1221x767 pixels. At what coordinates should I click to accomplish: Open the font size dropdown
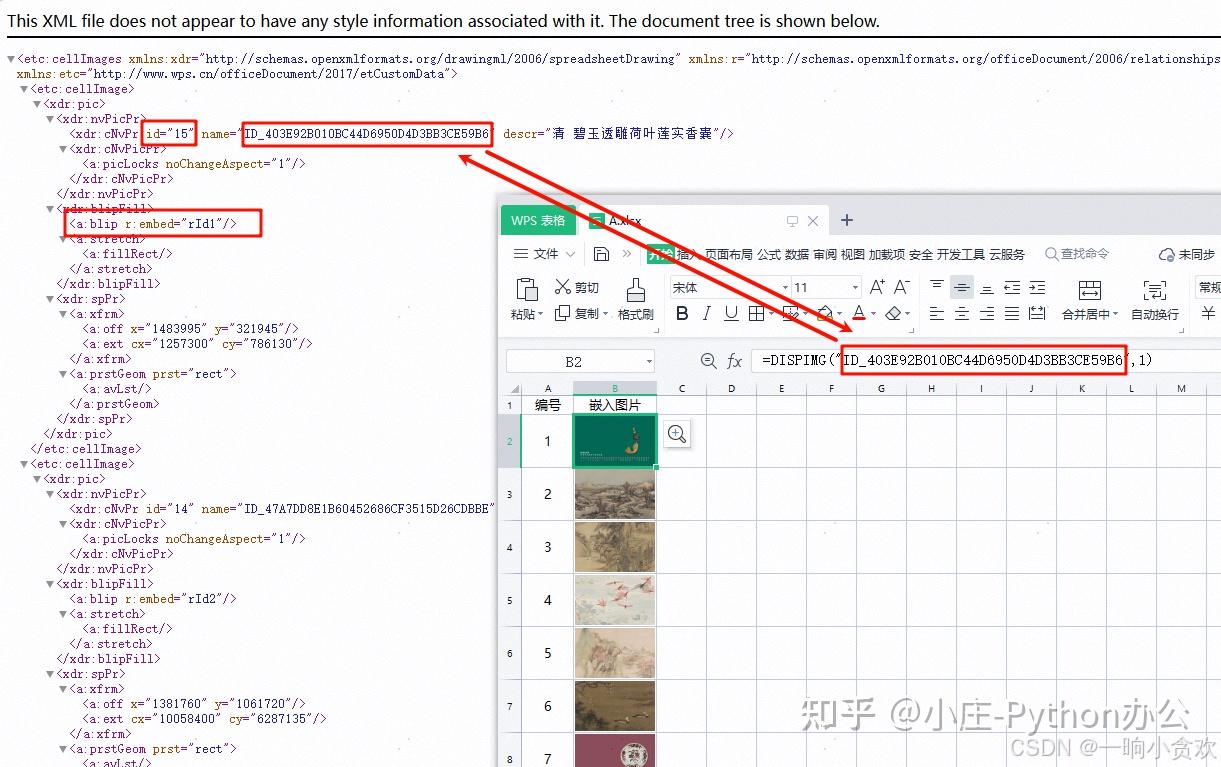(856, 288)
